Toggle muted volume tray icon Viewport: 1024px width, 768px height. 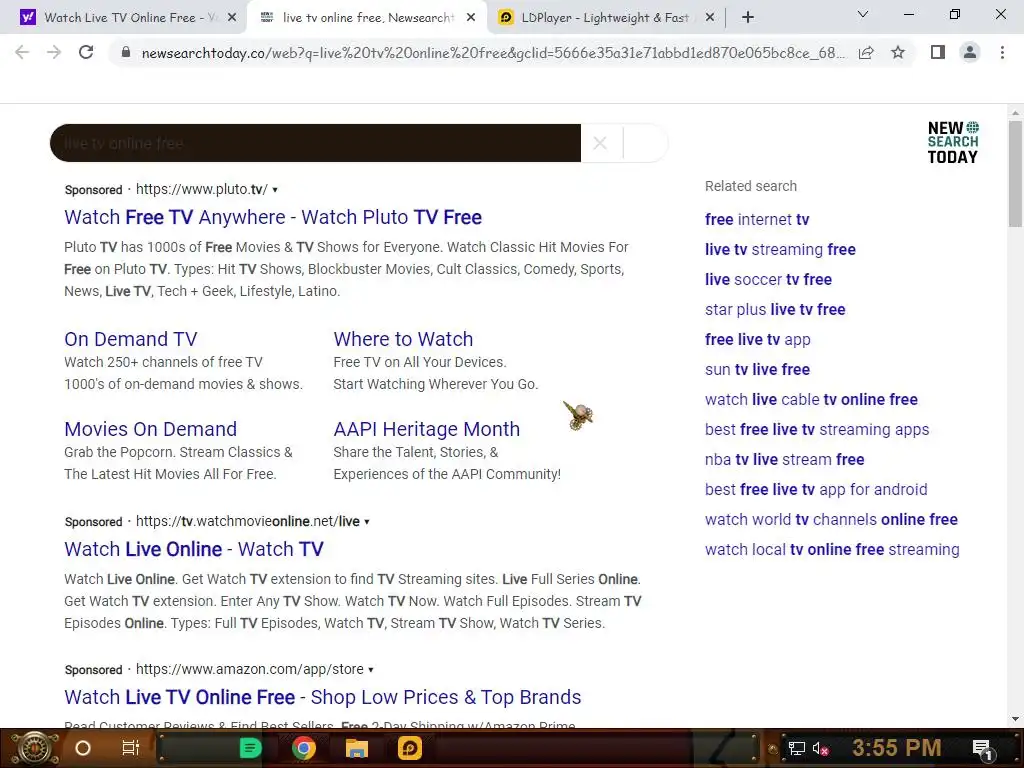820,748
